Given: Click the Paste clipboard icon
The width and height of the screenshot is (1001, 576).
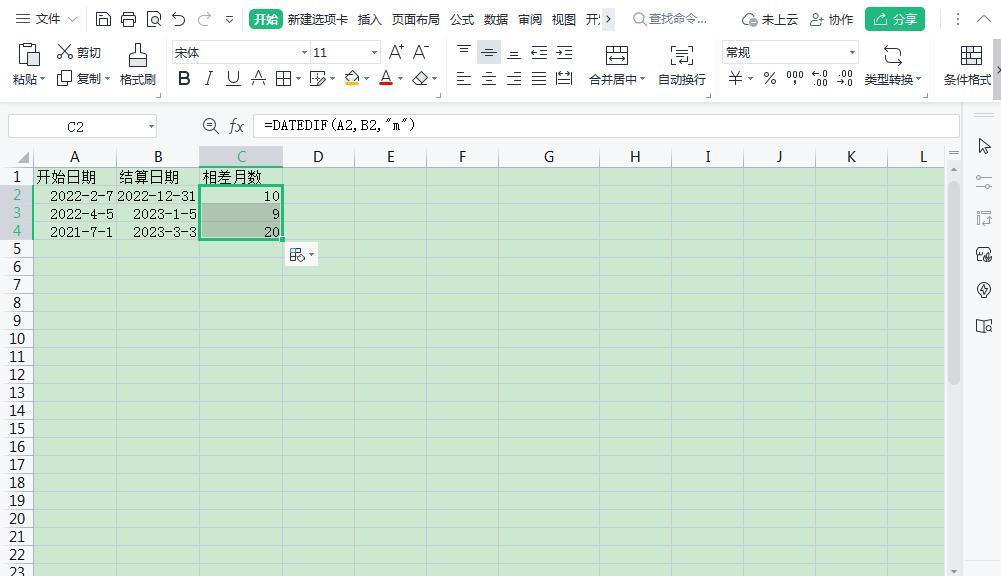Looking at the screenshot, I should (x=29, y=55).
